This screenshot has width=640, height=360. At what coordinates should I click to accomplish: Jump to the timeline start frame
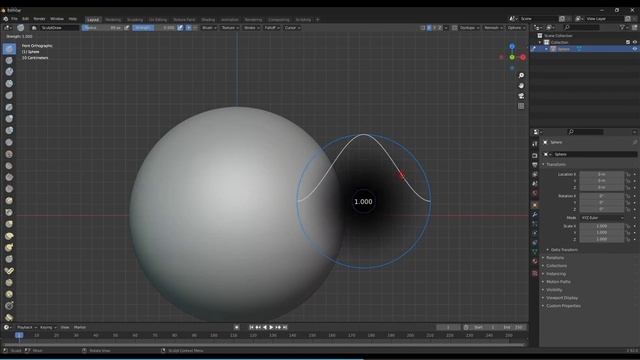pos(251,327)
